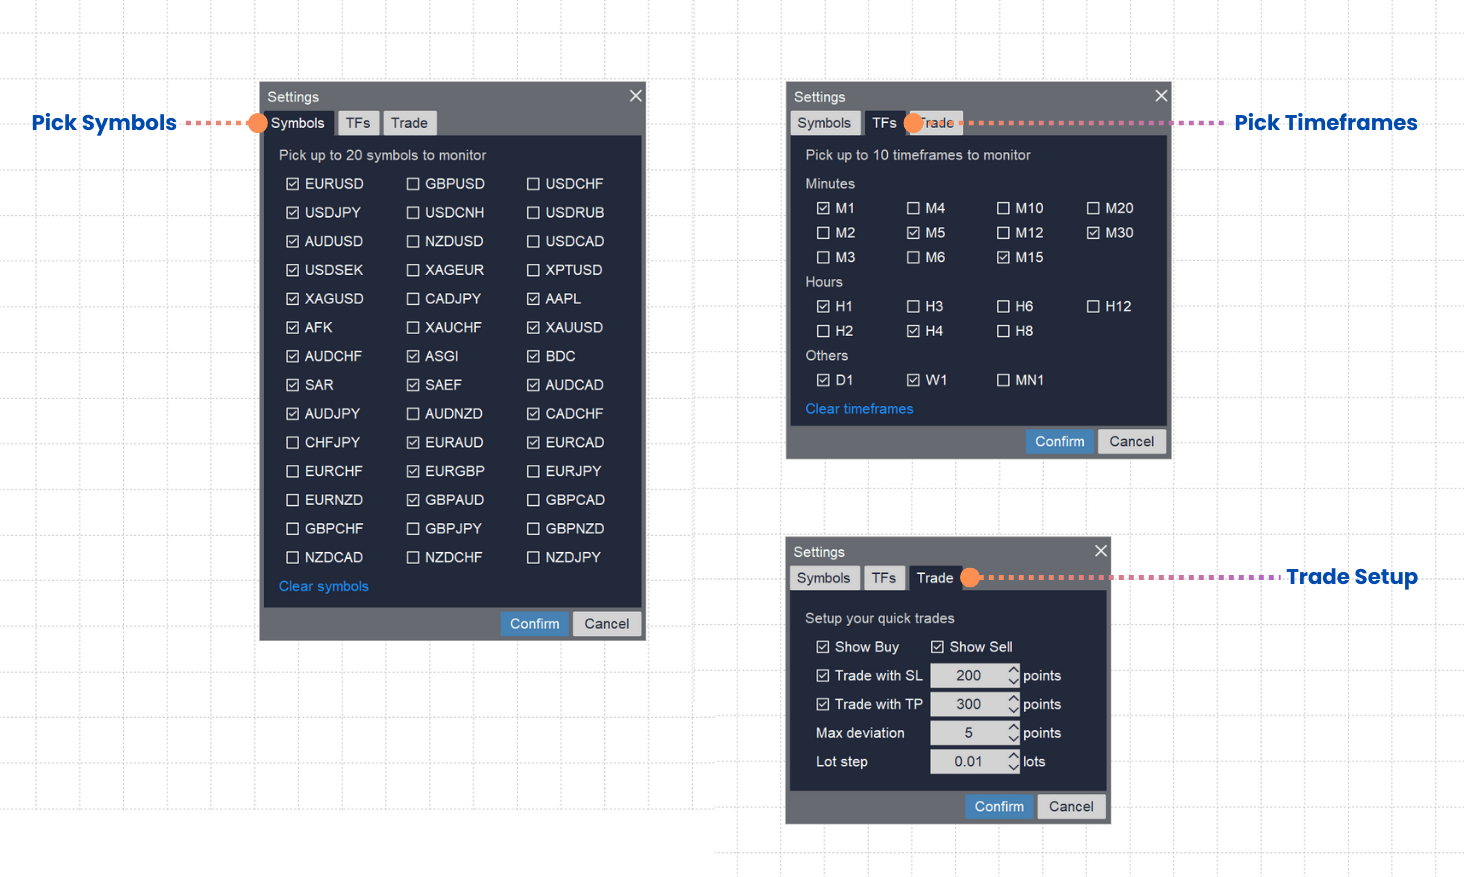Enable the NZDJPY symbol checkbox
The image size is (1464, 877).
tap(533, 558)
